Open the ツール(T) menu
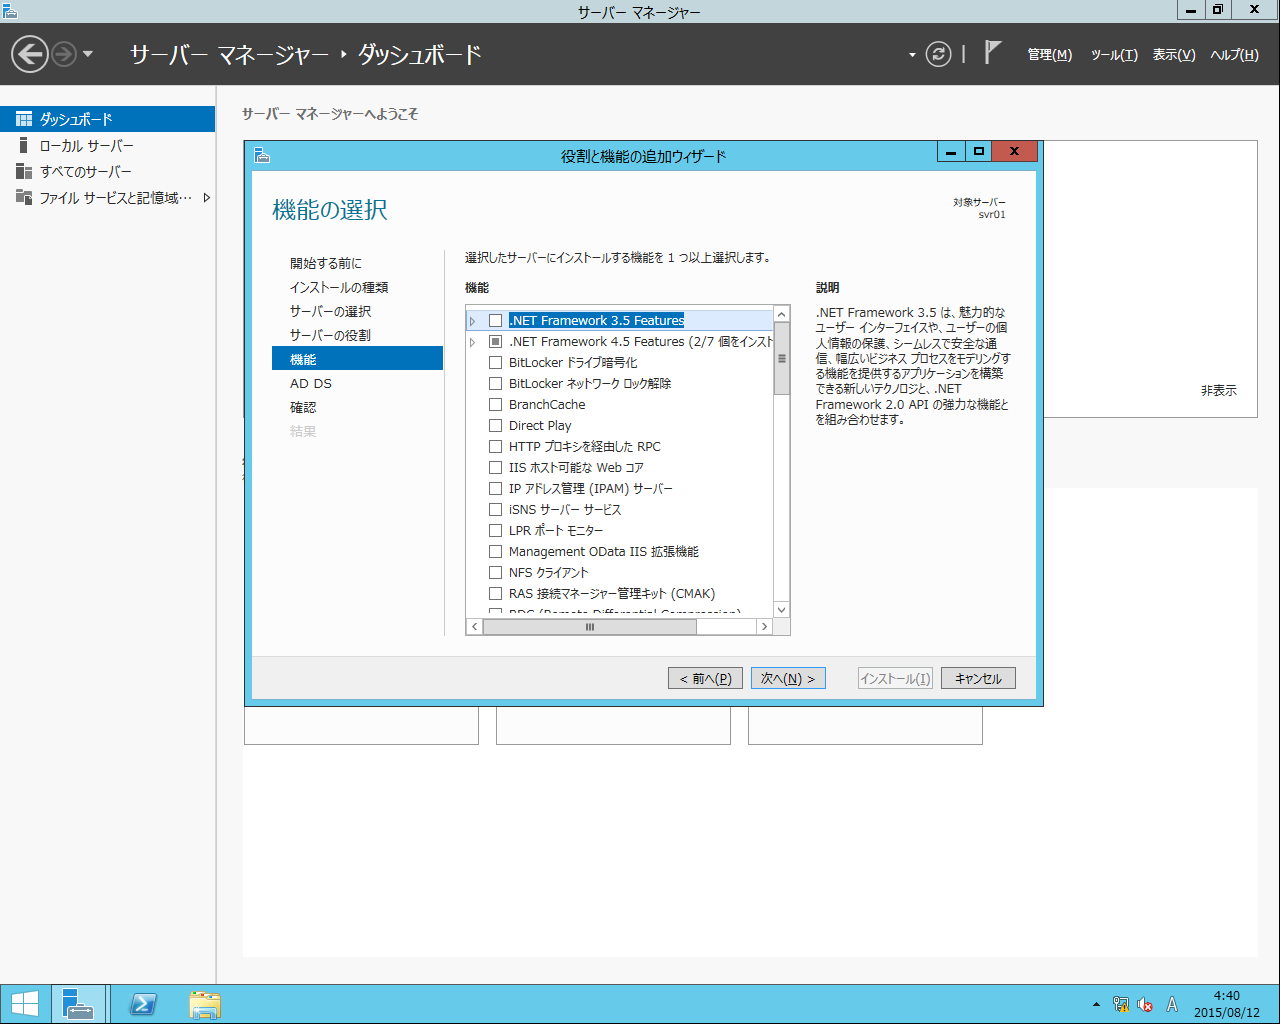 point(1114,55)
